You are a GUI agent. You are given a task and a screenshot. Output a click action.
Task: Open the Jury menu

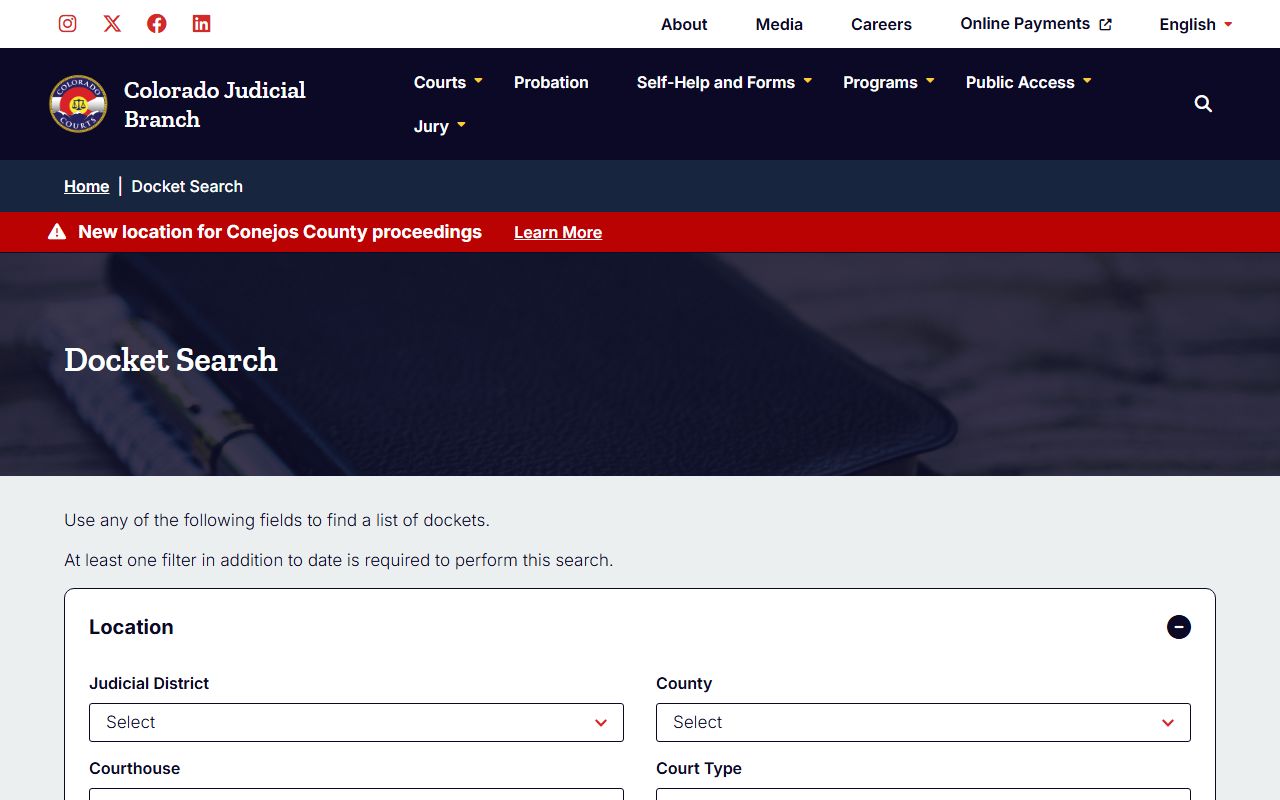(x=440, y=126)
